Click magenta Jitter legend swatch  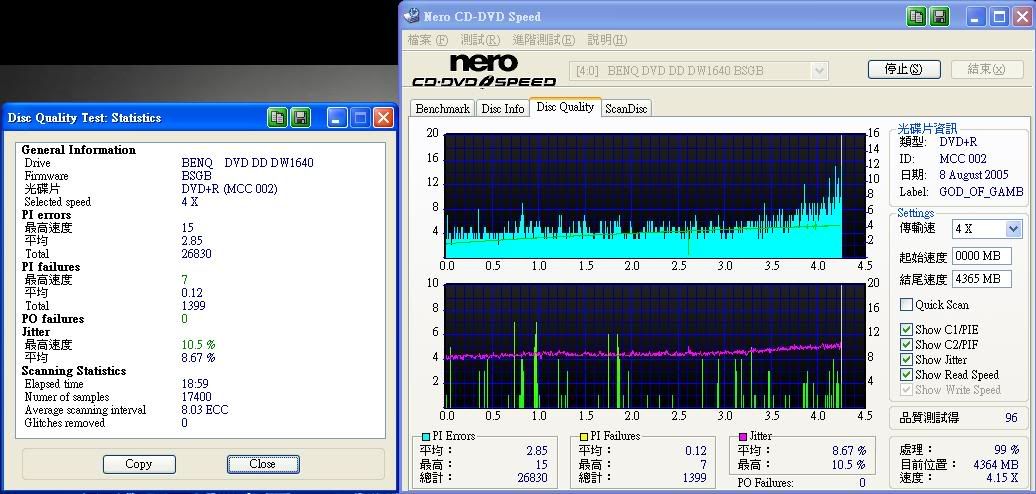pos(743,437)
